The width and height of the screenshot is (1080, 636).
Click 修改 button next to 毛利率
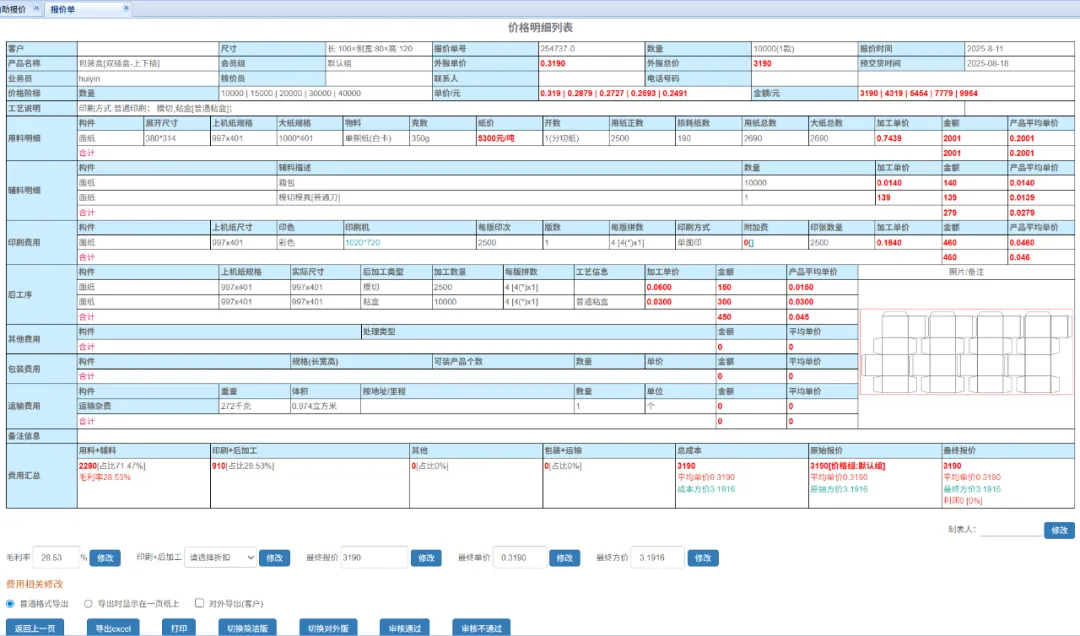pyautogui.click(x=105, y=558)
